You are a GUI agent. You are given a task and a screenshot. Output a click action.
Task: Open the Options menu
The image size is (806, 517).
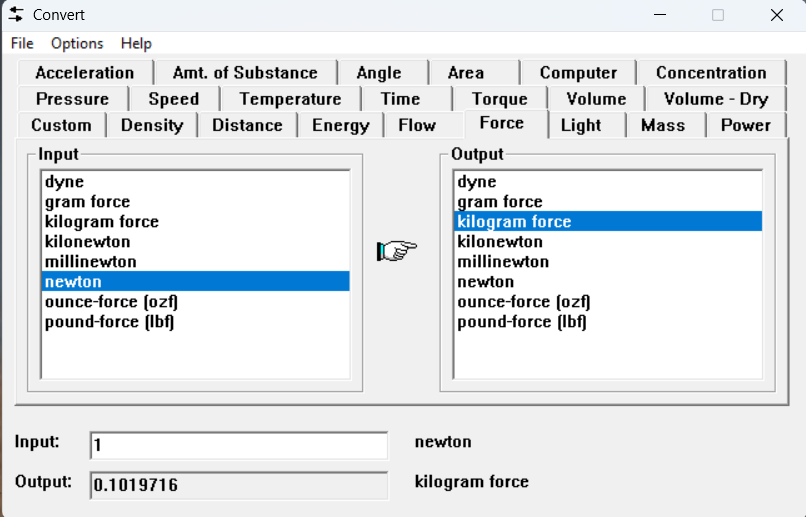click(77, 43)
